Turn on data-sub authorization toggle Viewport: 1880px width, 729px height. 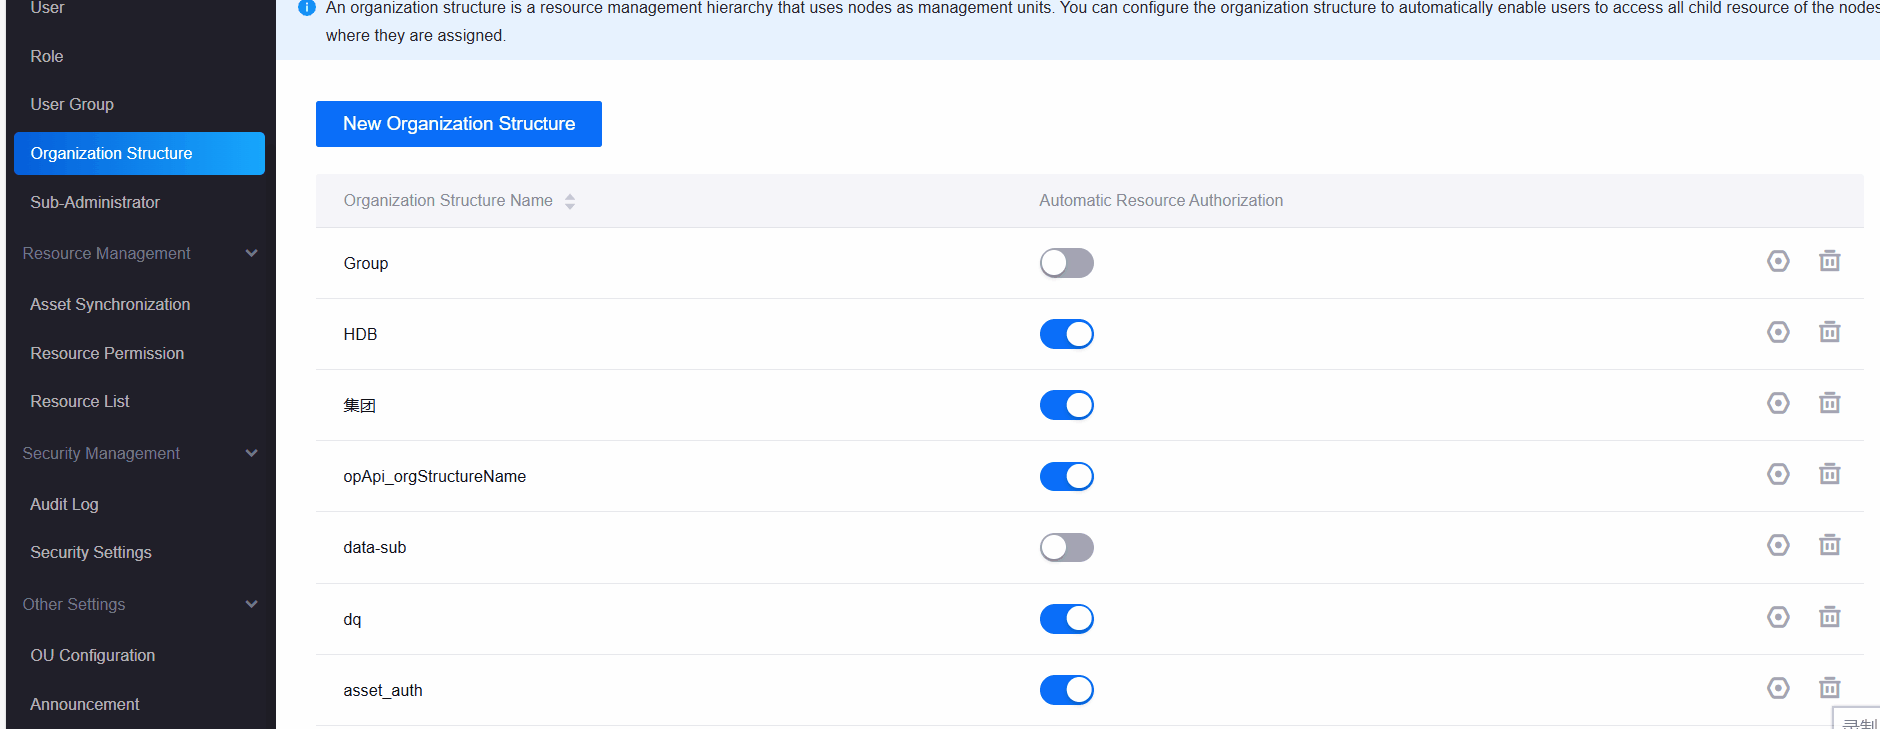click(x=1066, y=547)
